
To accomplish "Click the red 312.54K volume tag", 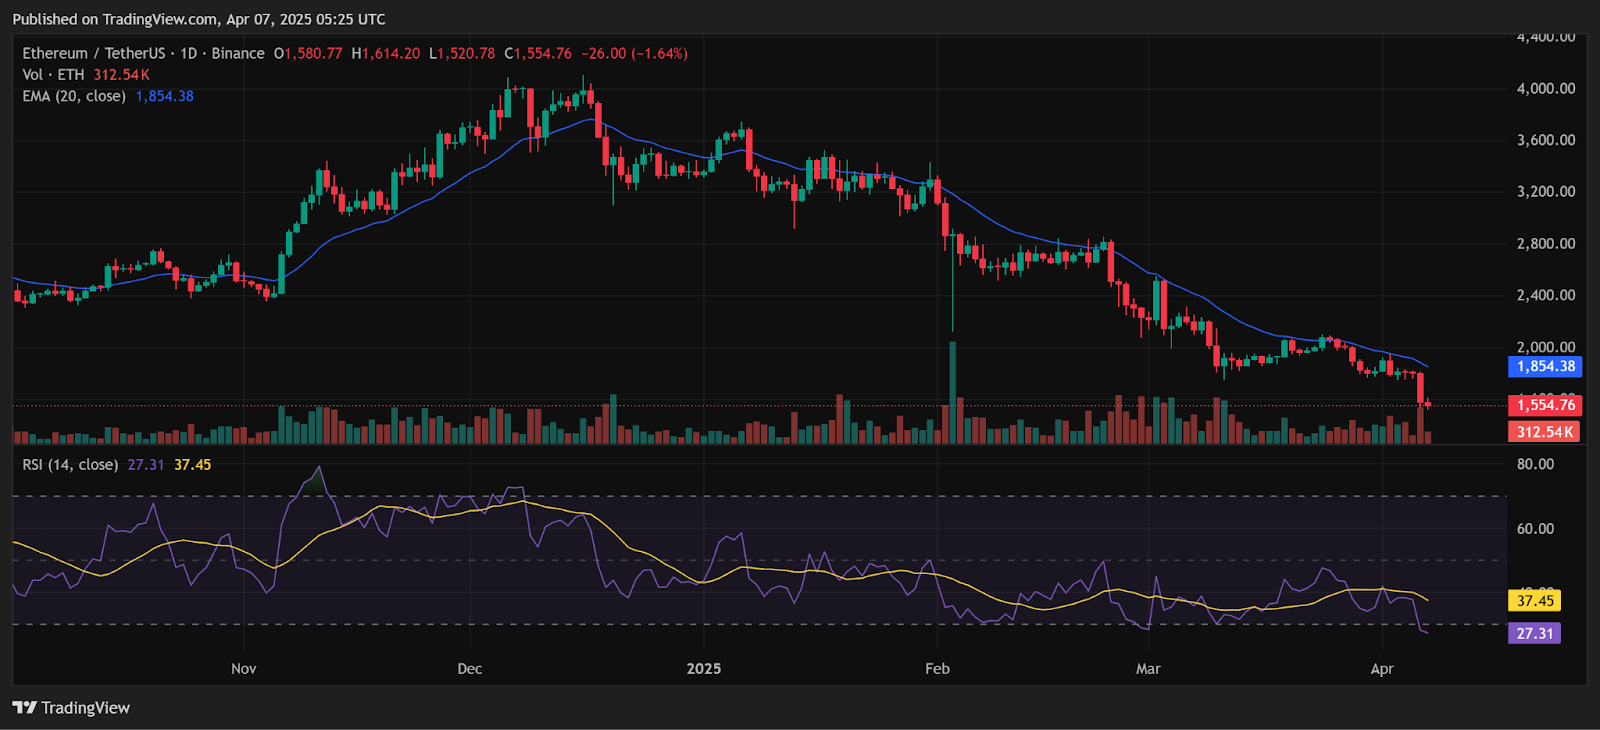I will 1545,432.
